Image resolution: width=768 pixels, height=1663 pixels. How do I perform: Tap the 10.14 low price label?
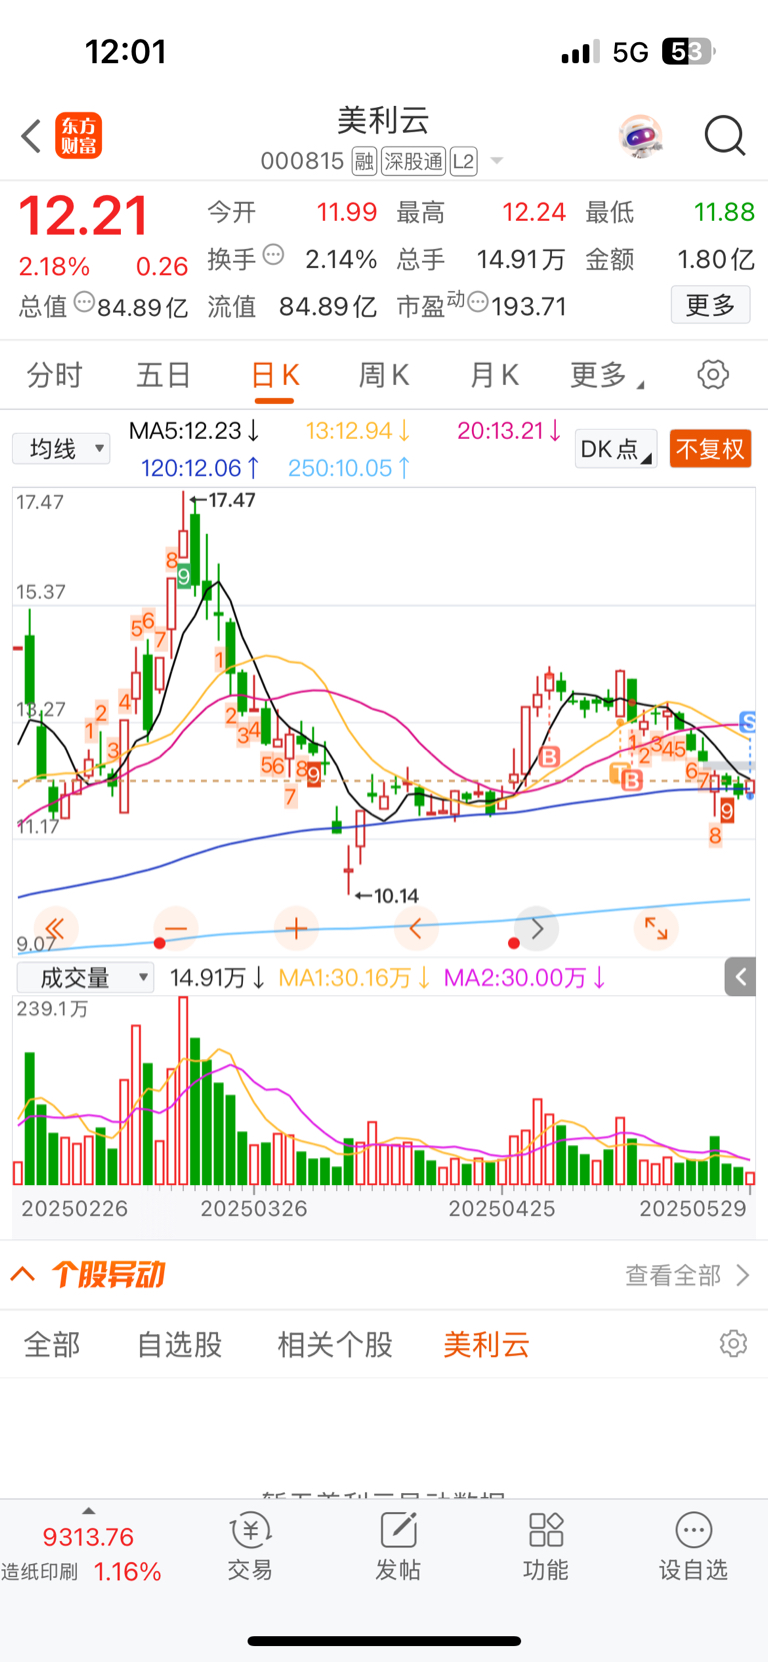pos(396,896)
